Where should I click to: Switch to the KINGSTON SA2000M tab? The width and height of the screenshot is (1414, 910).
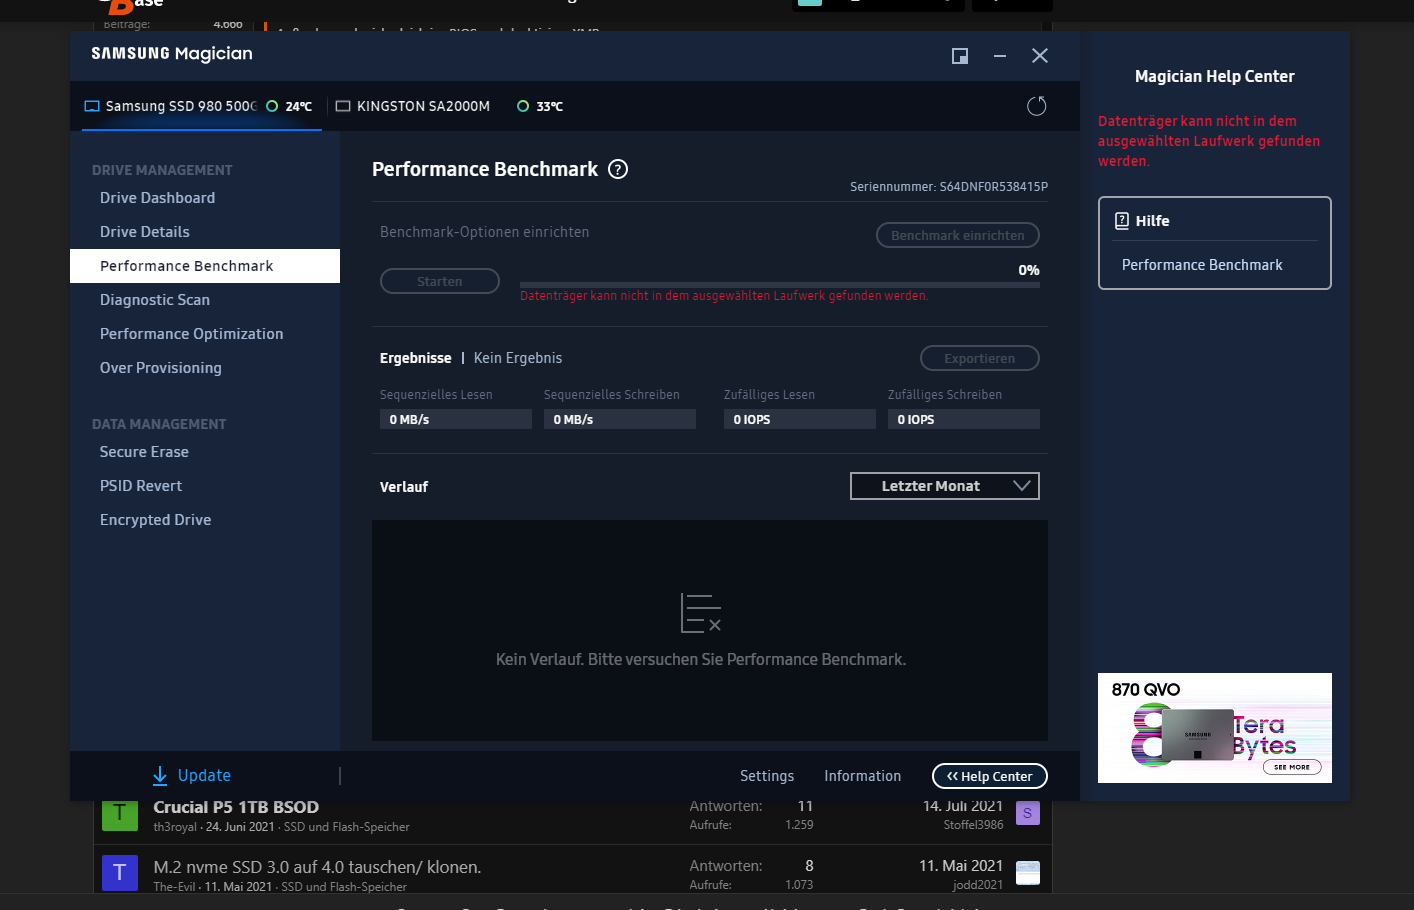(x=423, y=106)
